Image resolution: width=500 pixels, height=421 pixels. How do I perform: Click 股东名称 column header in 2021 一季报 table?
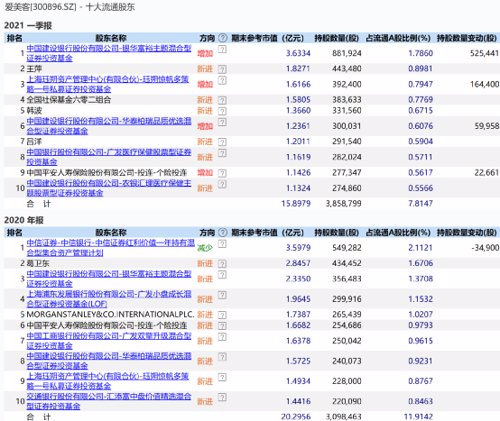[x=111, y=38]
